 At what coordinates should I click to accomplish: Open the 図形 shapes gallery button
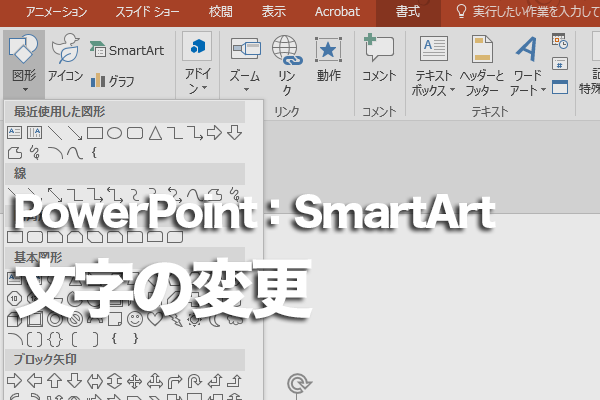(24, 63)
